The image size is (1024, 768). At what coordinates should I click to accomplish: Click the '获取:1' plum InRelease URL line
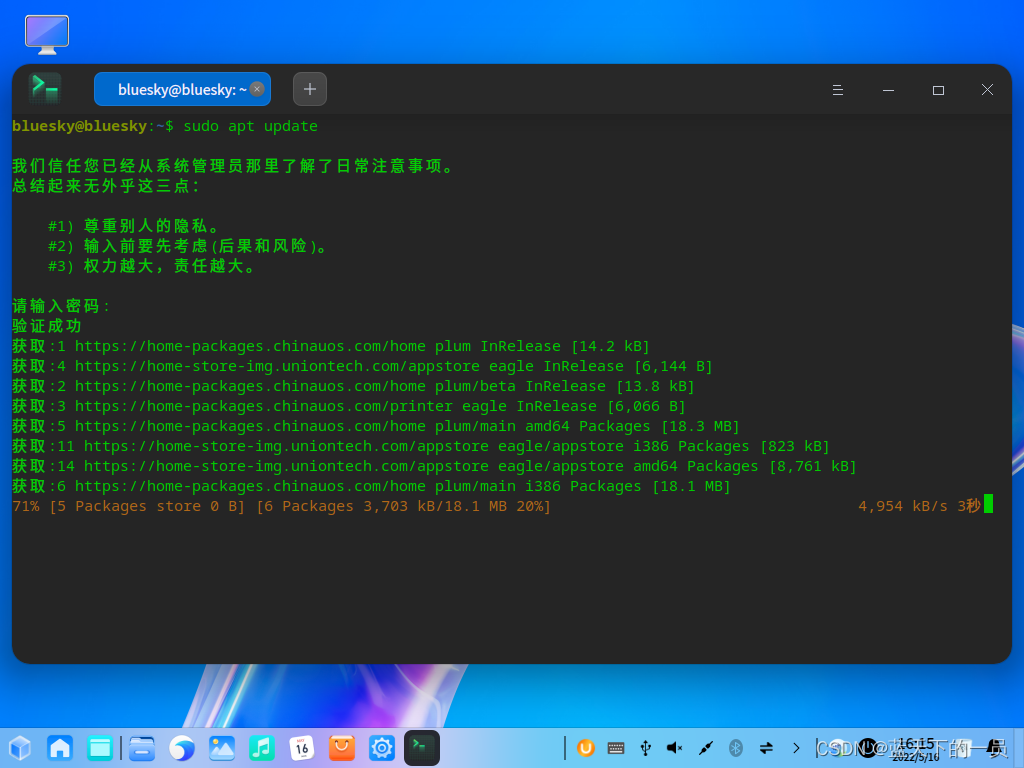(x=331, y=346)
